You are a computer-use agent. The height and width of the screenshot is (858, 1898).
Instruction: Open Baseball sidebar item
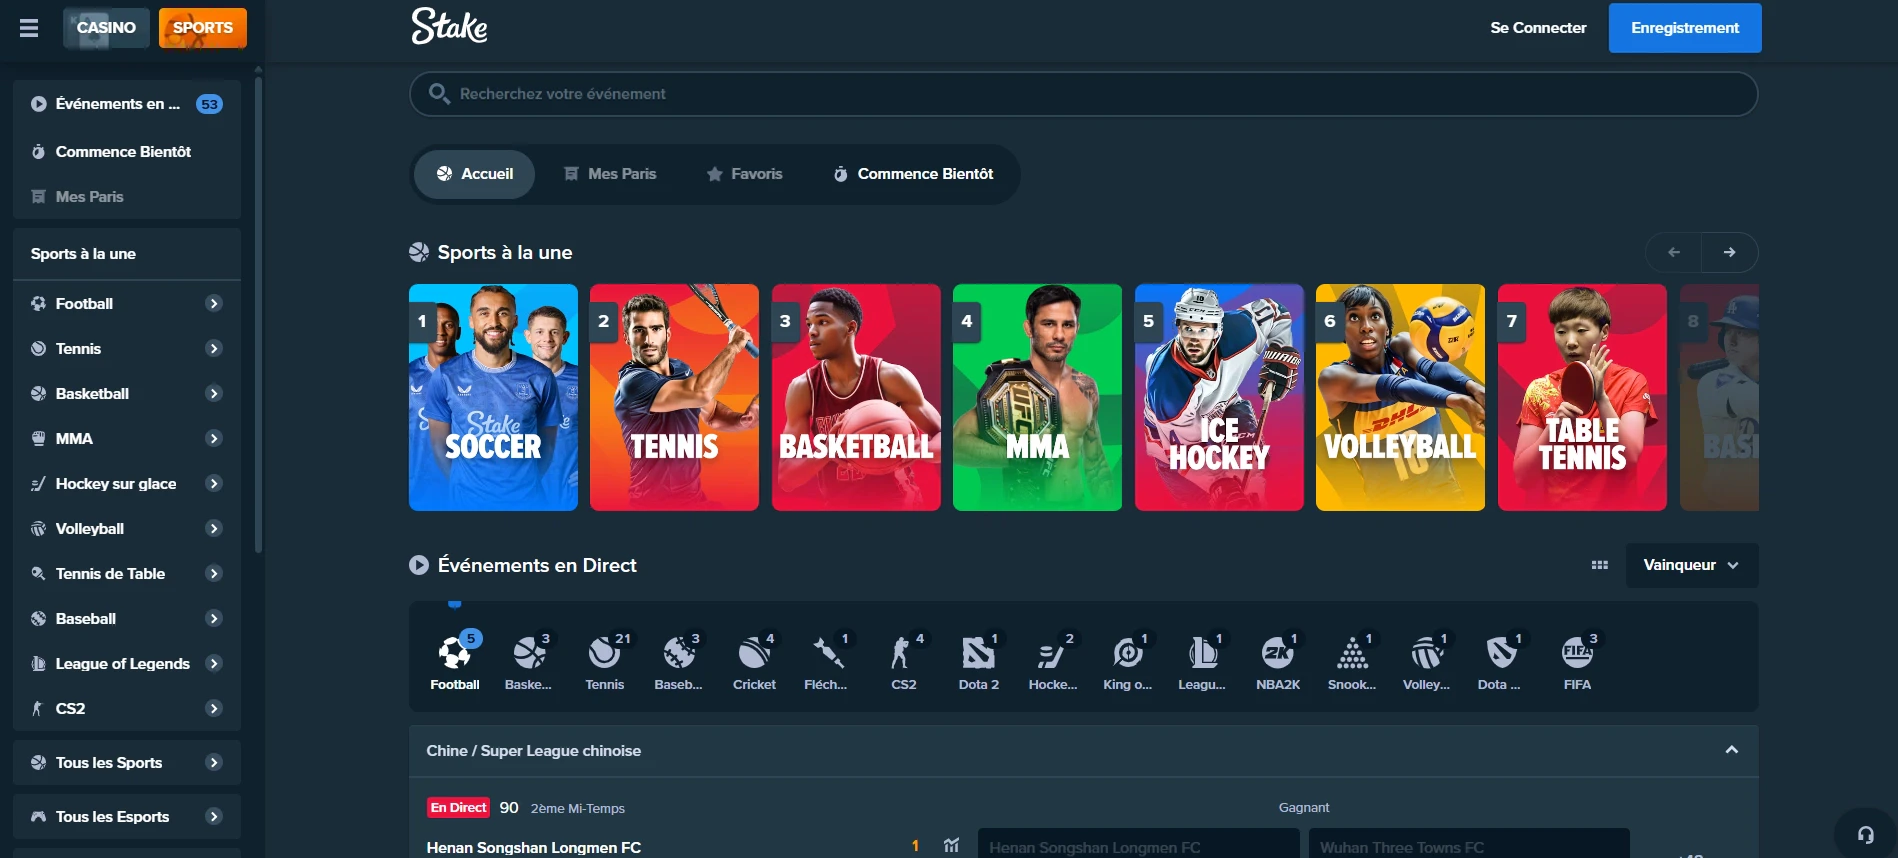coord(127,618)
